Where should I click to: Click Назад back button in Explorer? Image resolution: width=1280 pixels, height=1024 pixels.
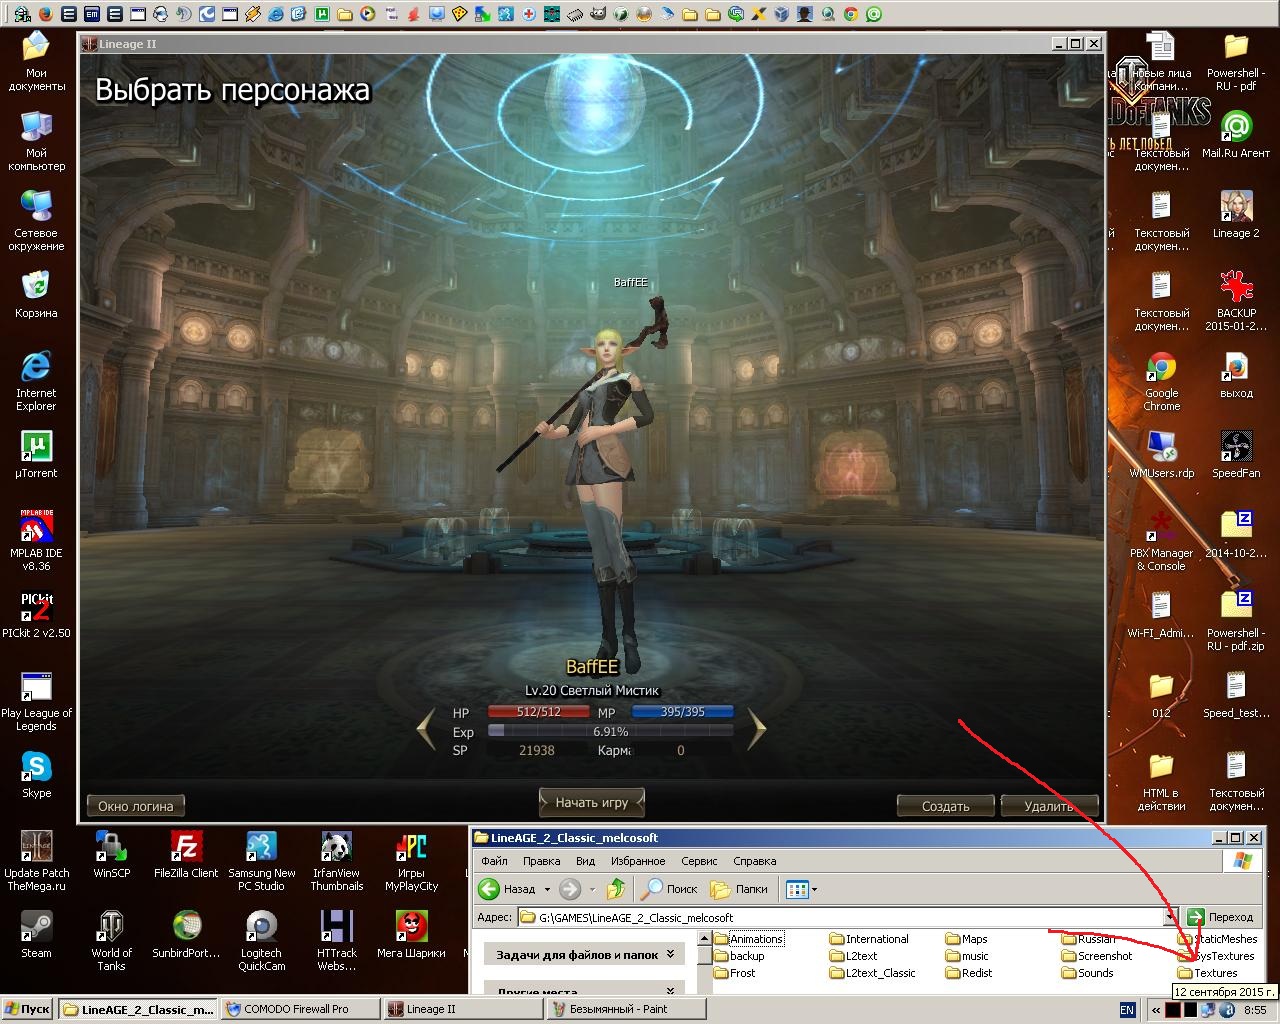point(508,888)
